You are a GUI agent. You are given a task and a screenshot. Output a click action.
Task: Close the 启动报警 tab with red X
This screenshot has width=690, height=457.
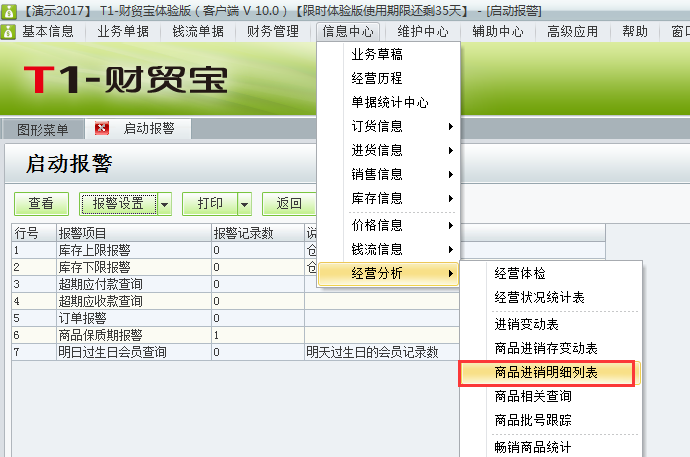[102, 128]
